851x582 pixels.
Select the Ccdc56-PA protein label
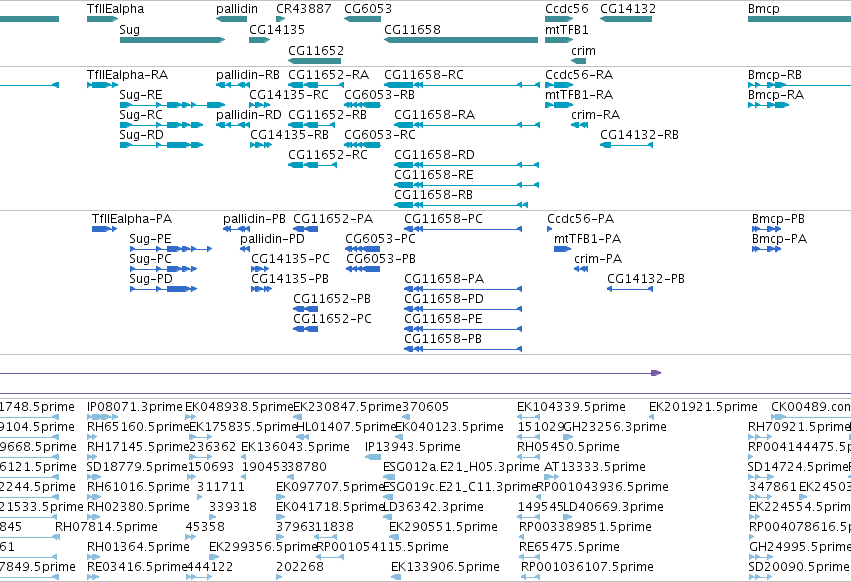pos(581,219)
